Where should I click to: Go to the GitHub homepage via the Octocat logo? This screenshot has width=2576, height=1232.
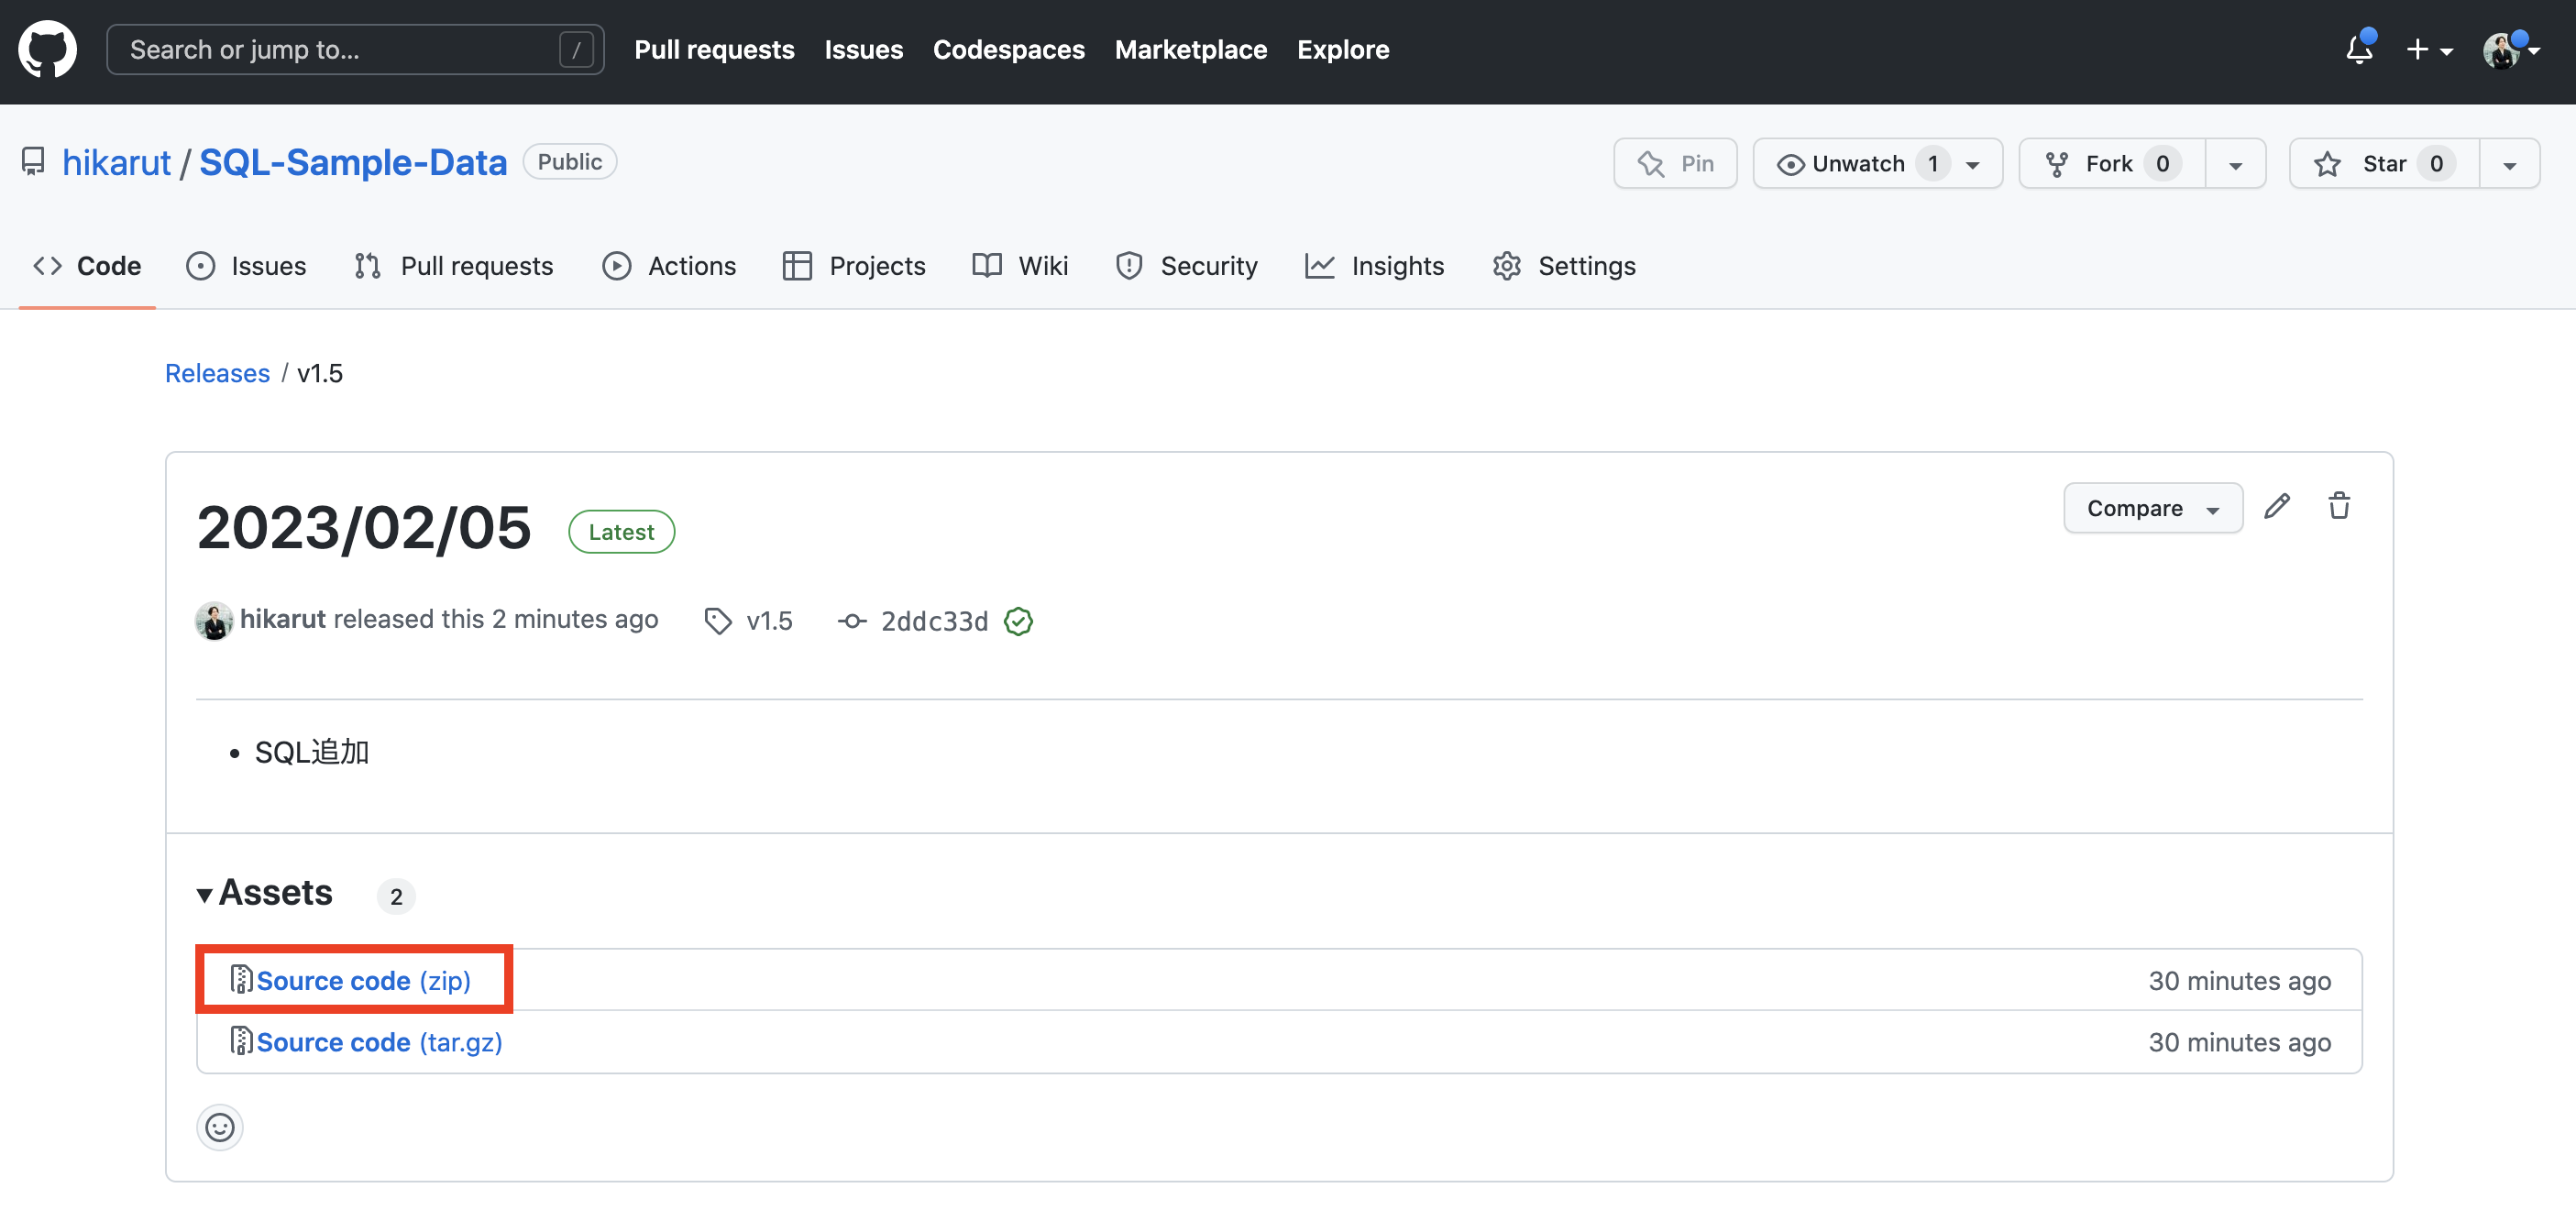tap(47, 49)
